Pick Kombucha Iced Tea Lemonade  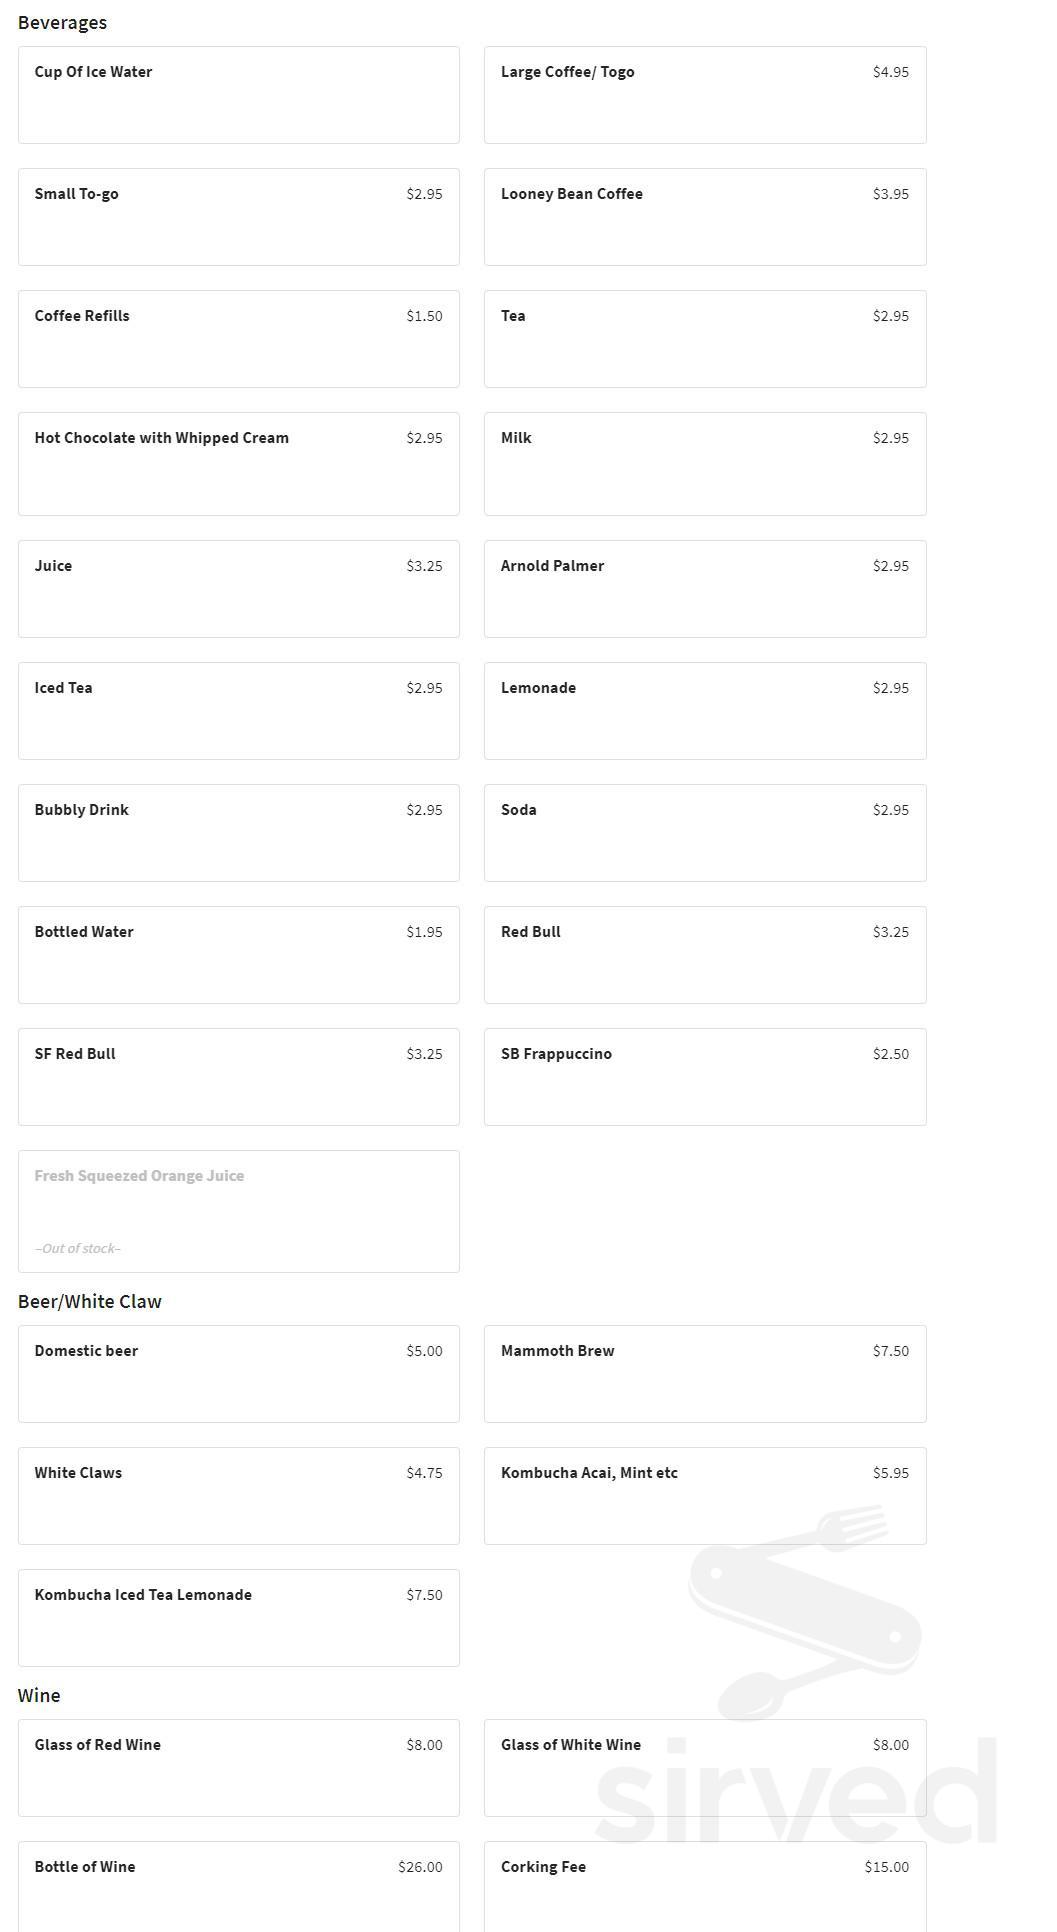tap(238, 1618)
